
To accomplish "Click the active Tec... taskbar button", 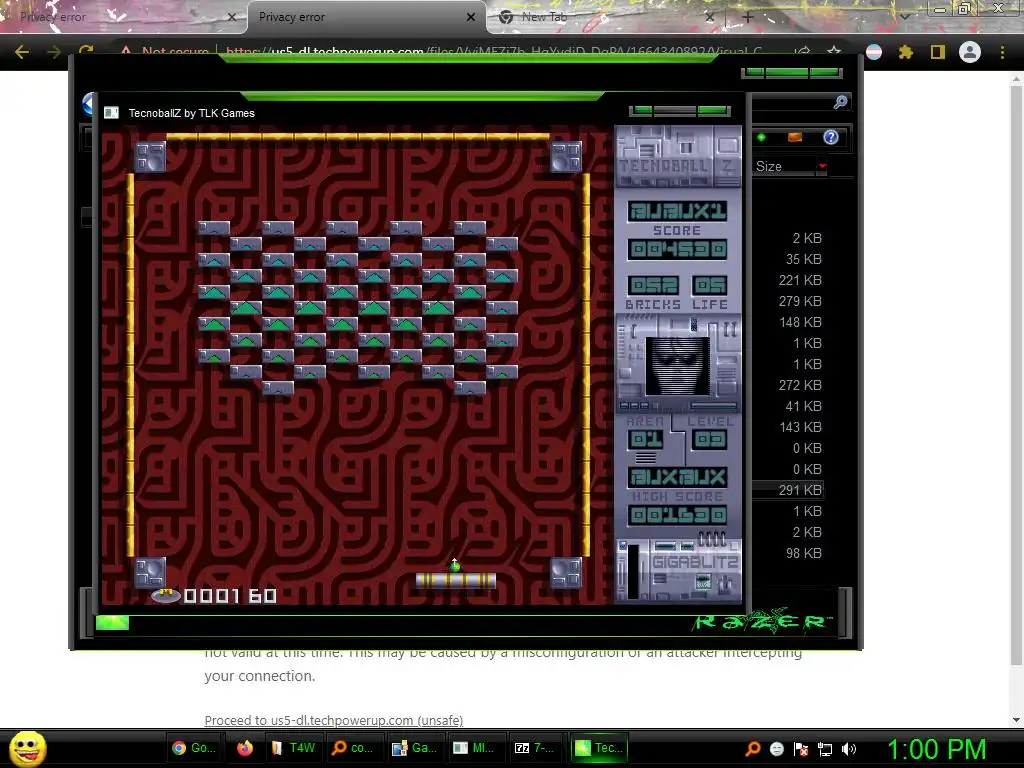I will (x=600, y=748).
